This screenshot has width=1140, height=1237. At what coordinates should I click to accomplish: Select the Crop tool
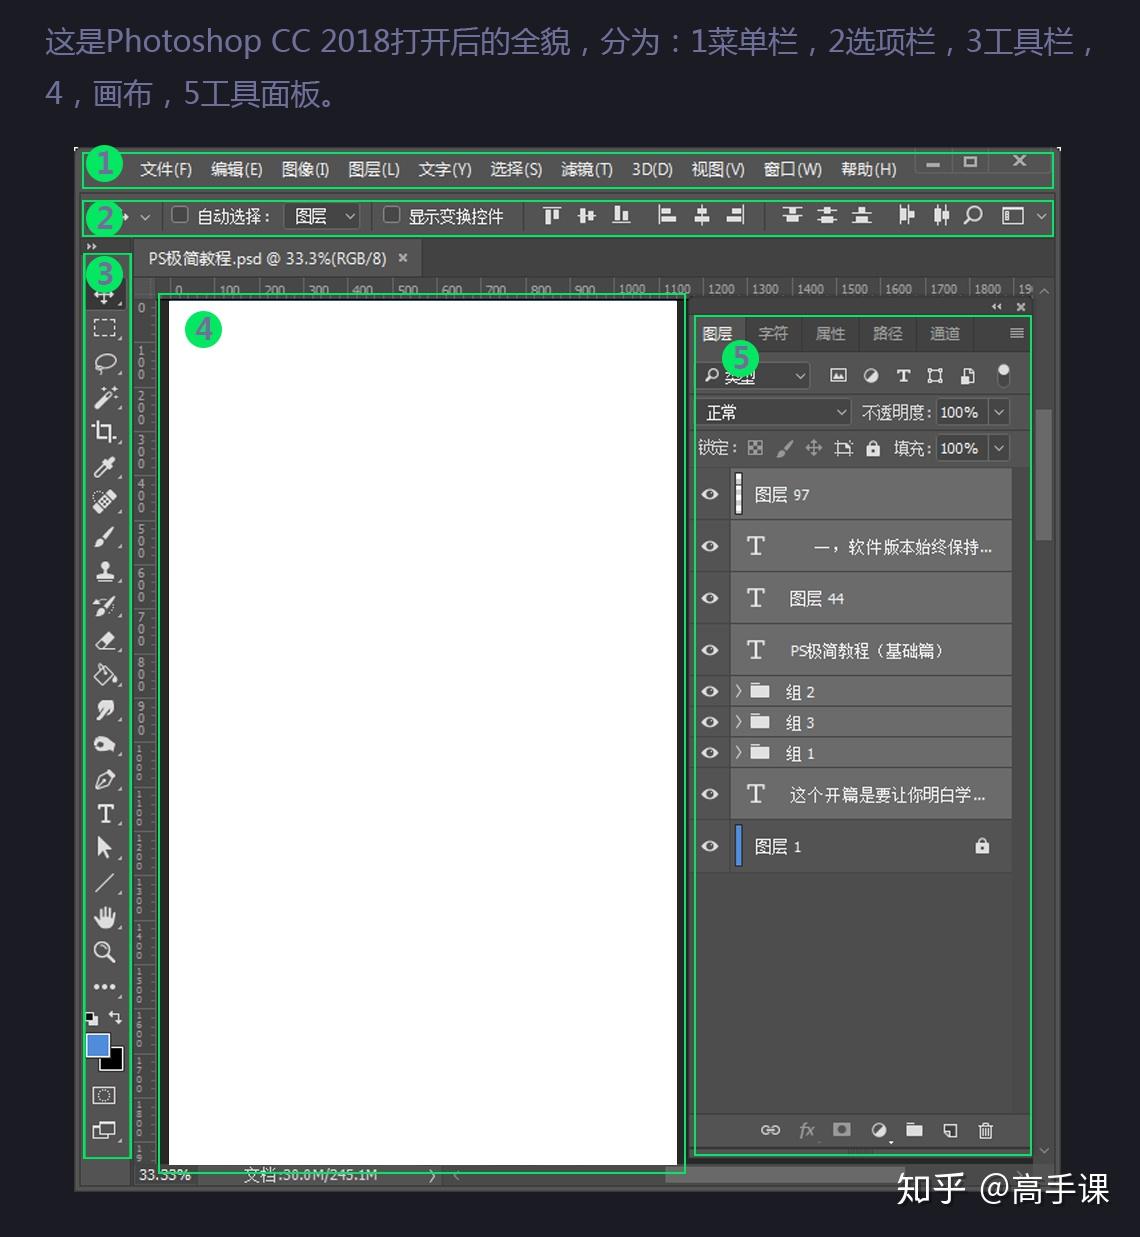104,432
